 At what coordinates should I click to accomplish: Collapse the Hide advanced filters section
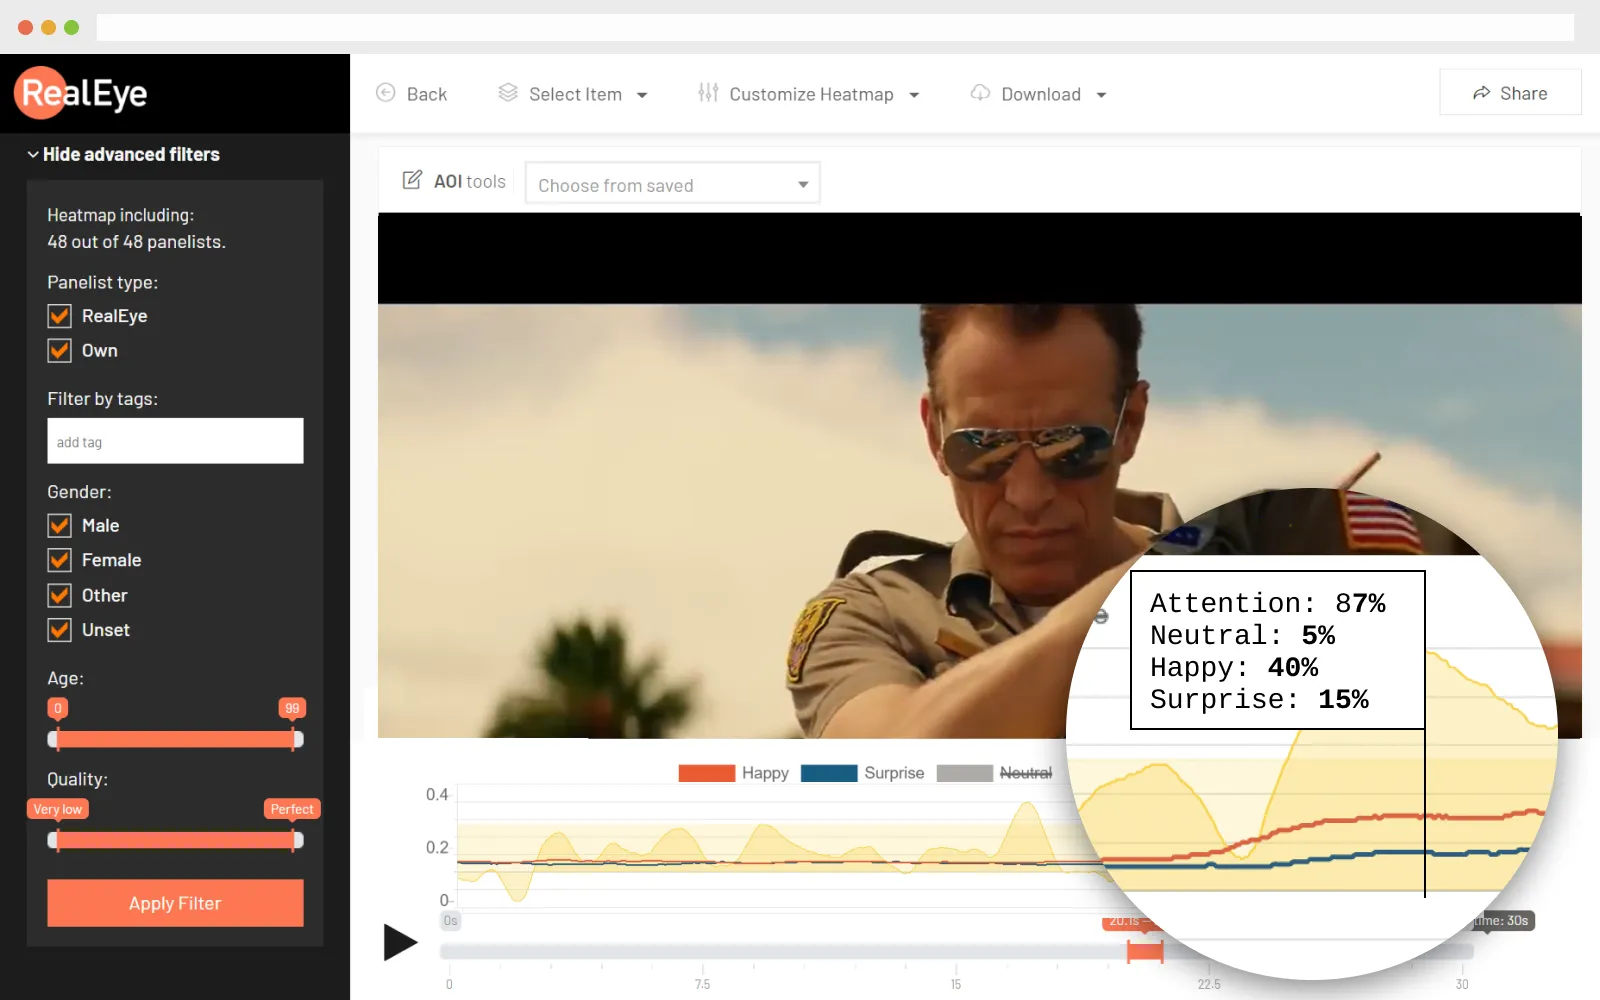click(x=123, y=154)
